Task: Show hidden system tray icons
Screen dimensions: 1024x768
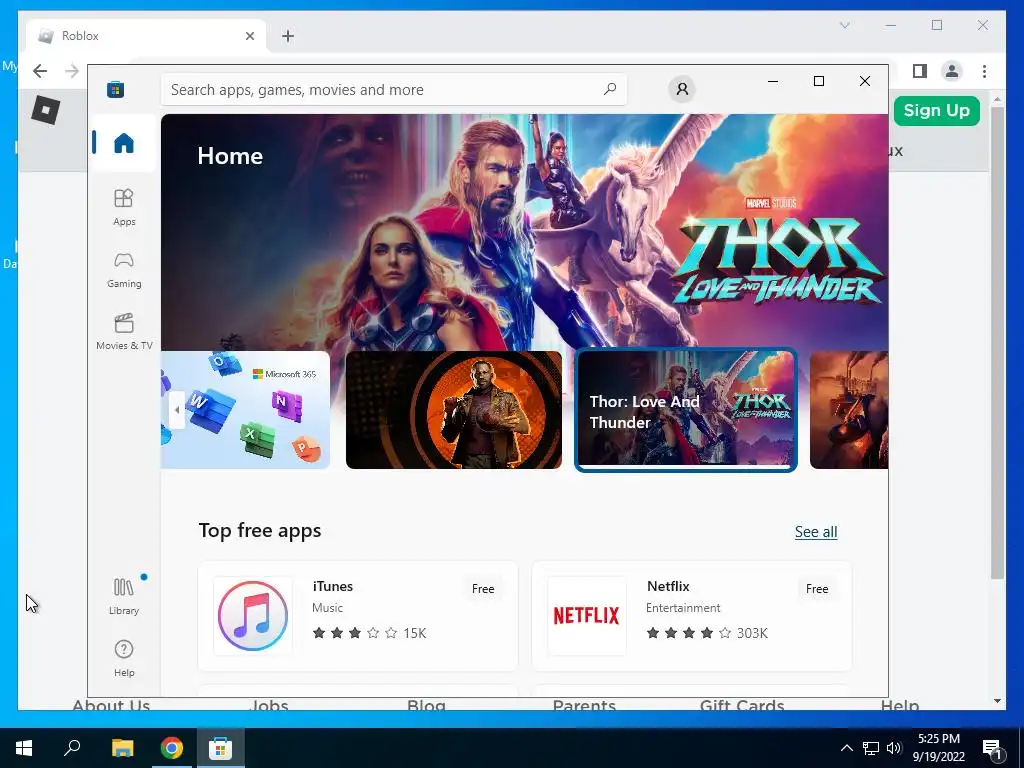Action: click(x=846, y=748)
